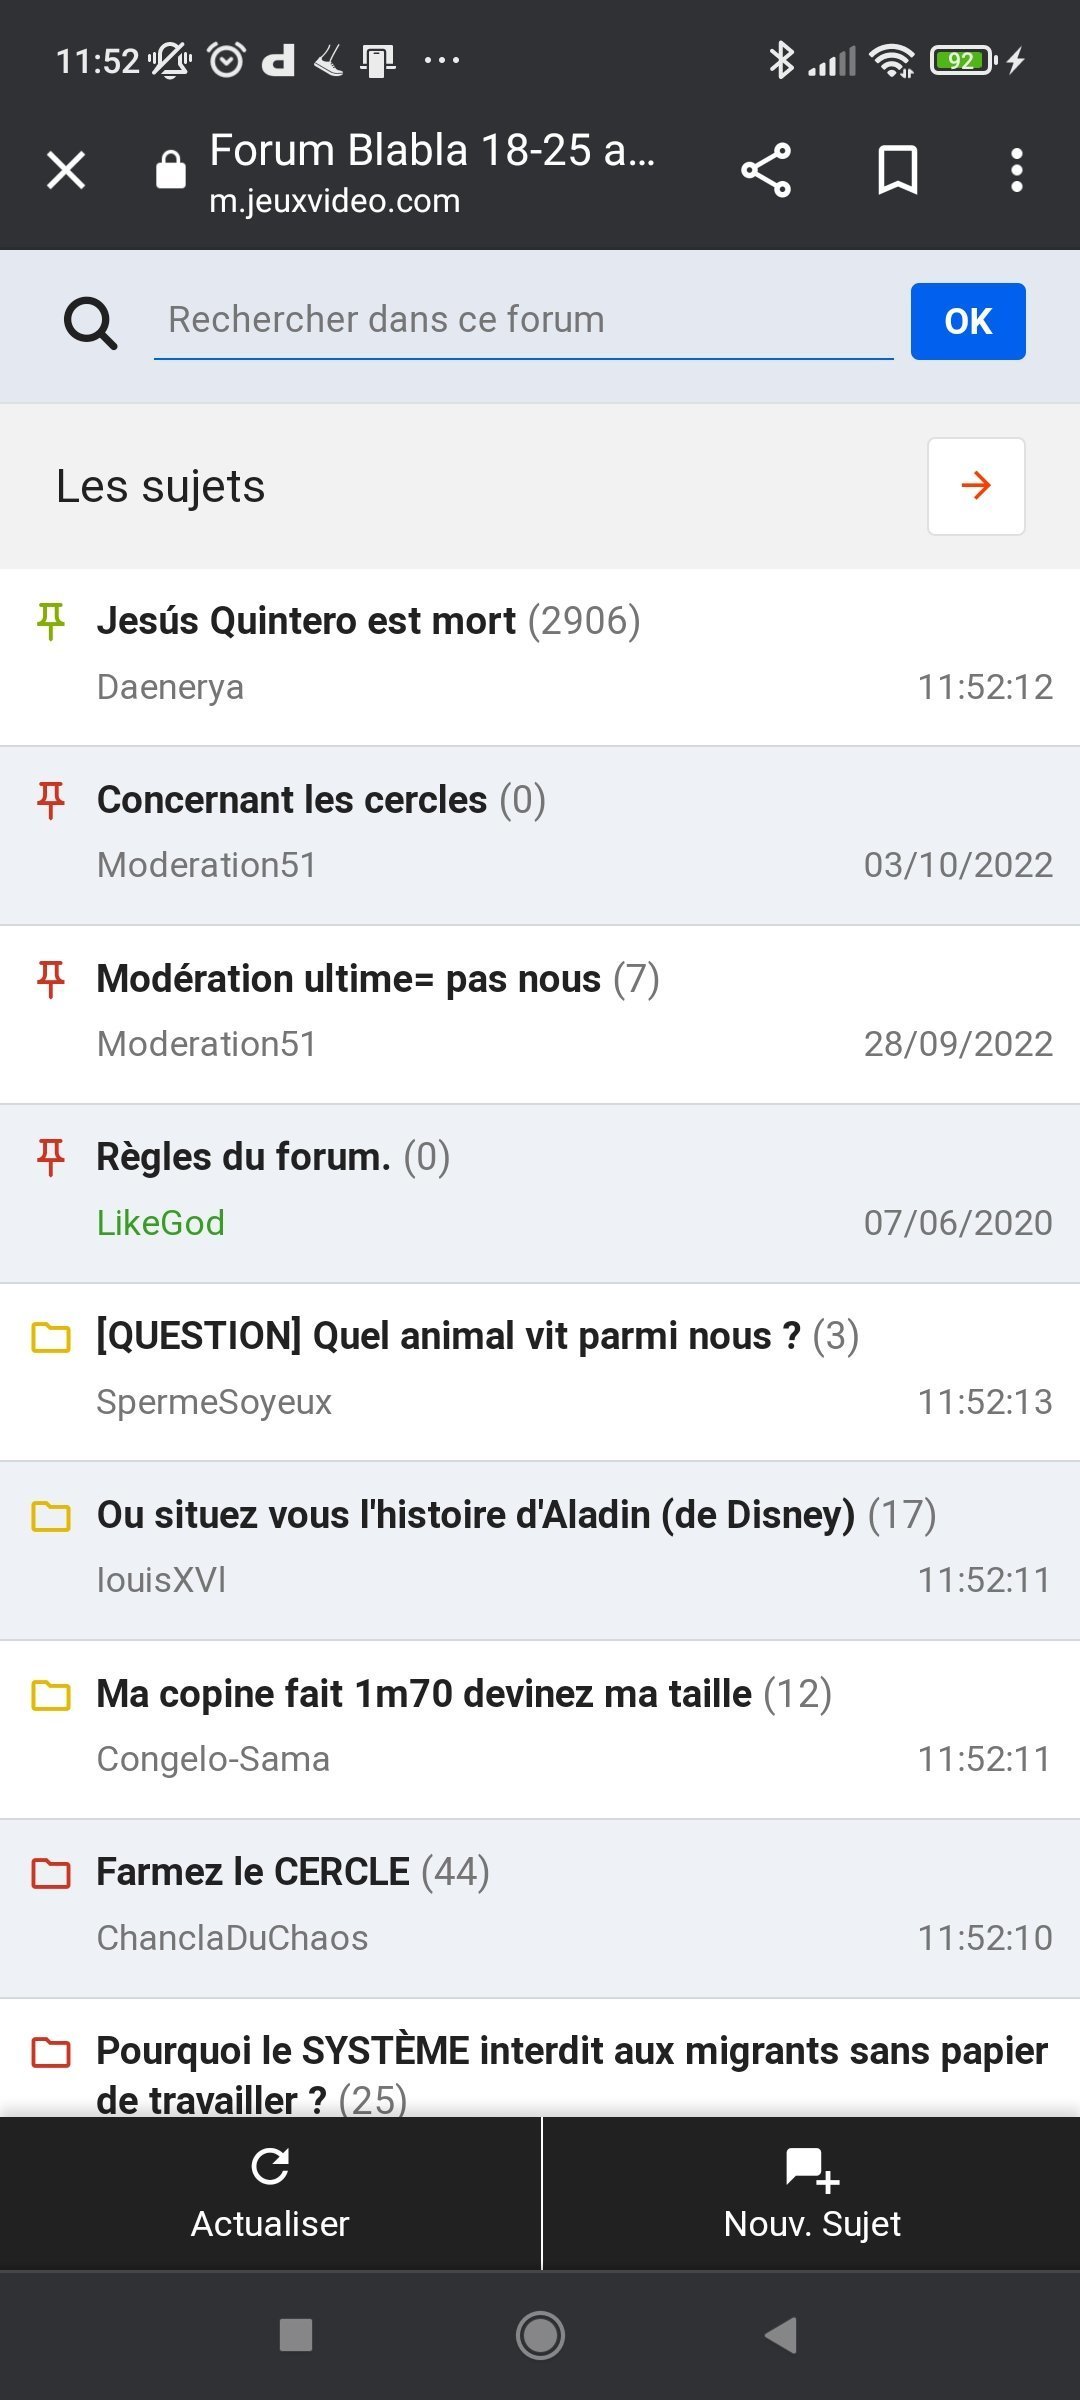Focus the 'Rechercher dans ce forum' field

522,321
